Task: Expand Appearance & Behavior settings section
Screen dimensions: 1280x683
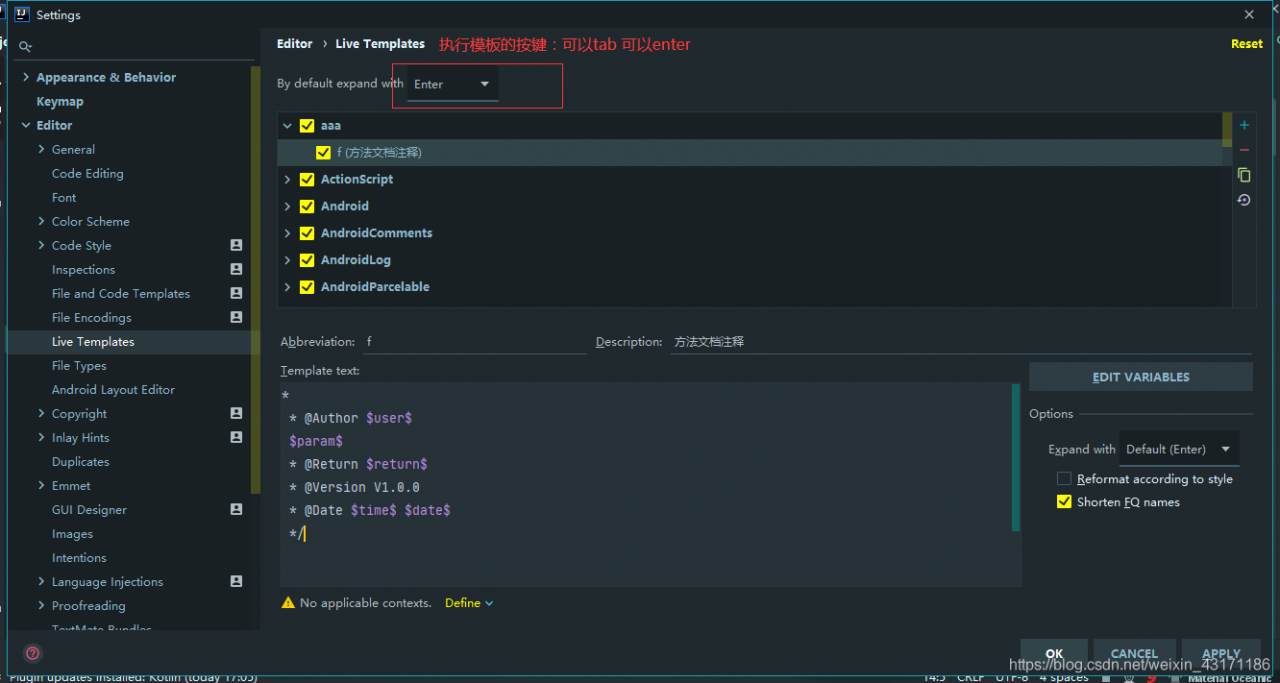Action: click(x=26, y=77)
